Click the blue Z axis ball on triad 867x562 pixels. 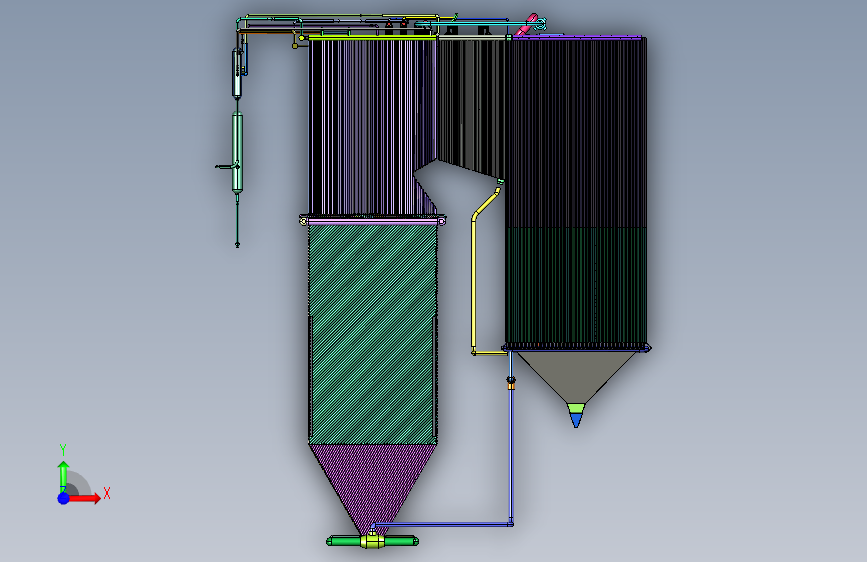[x=64, y=498]
